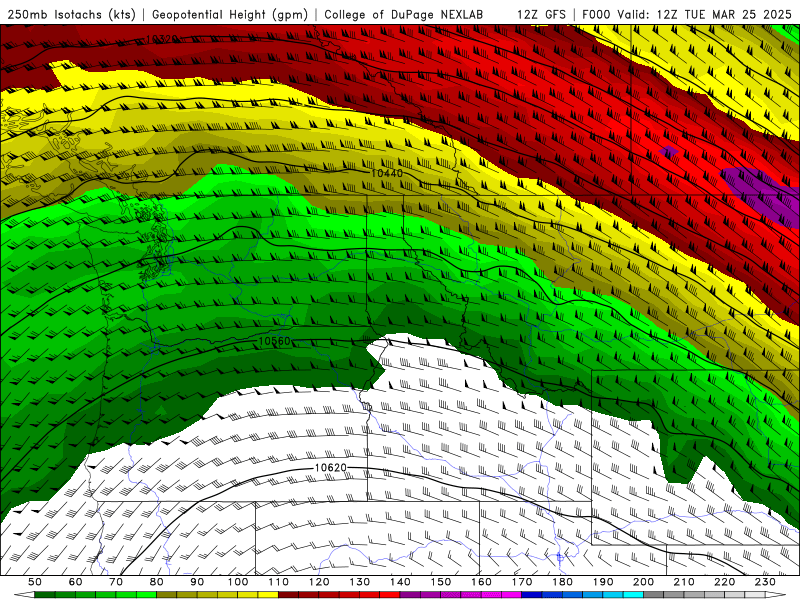
Task: Click the "12Z GFS" model run label
Action: pos(541,14)
